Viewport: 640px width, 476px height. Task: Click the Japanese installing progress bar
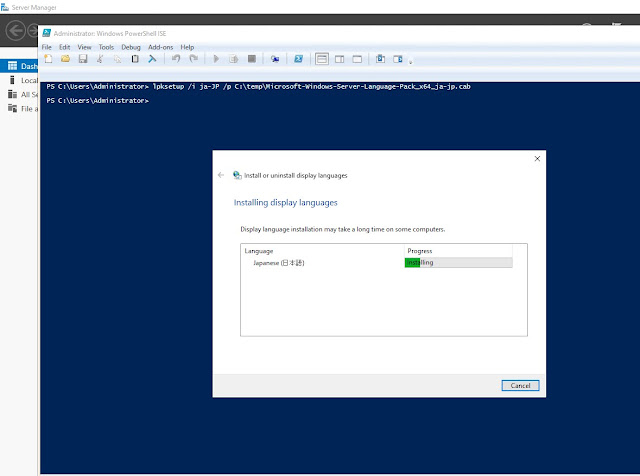458,262
